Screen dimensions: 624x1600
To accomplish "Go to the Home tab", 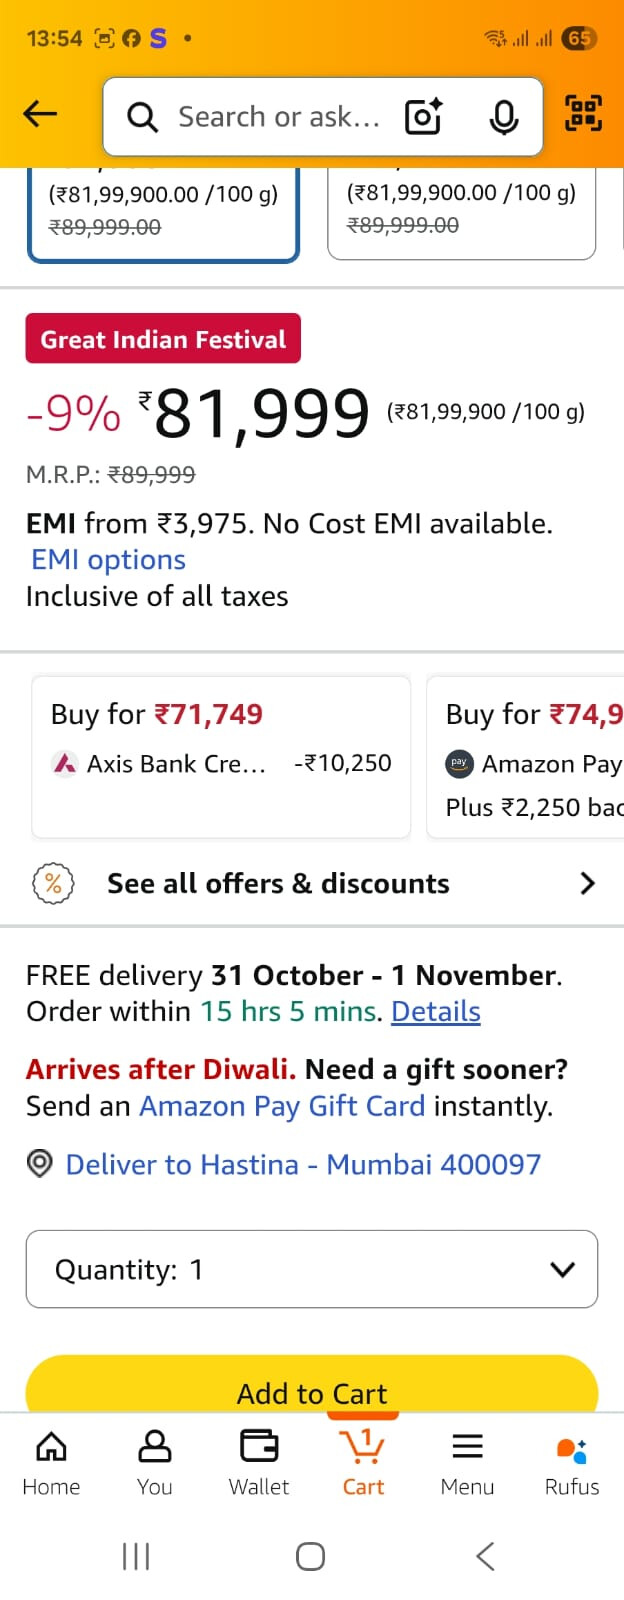I will [51, 1462].
